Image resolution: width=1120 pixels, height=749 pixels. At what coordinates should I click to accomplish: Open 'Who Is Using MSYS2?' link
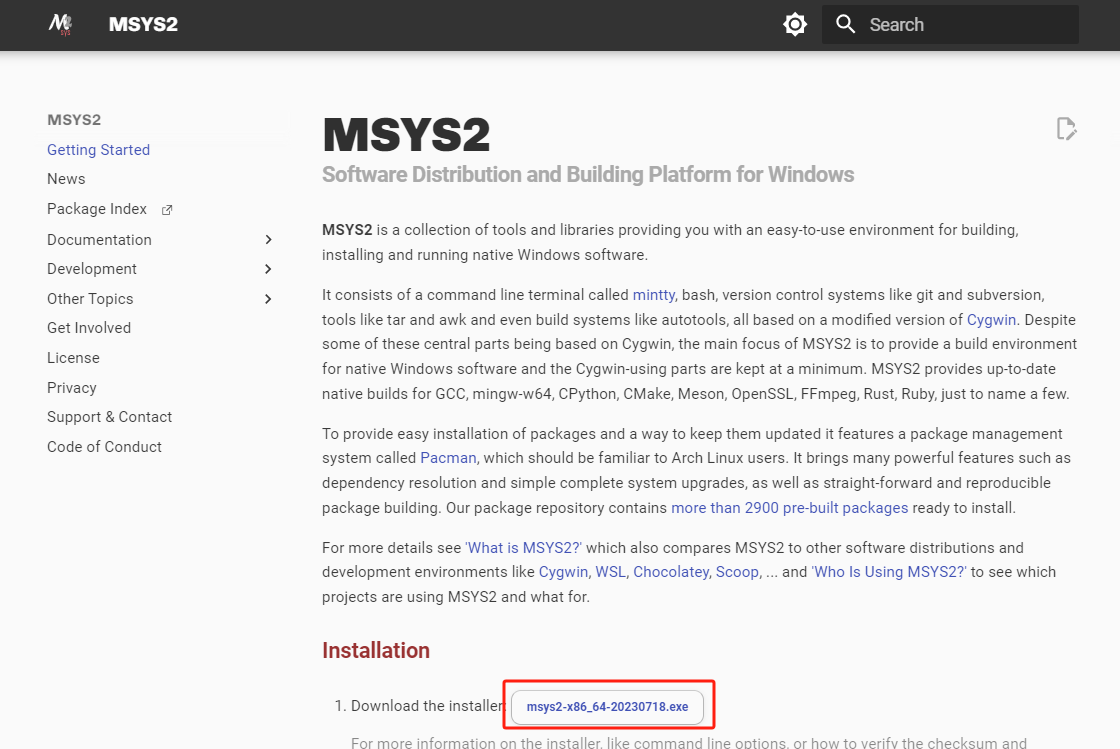889,572
